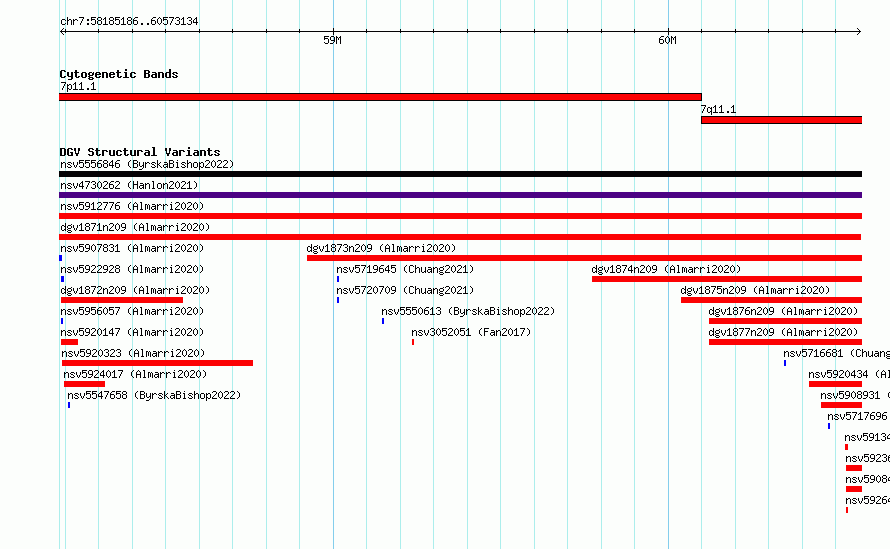Open nsv5547658 (ByrskaBishop2022) label
Screen dimensions: 890x549
(x=154, y=396)
